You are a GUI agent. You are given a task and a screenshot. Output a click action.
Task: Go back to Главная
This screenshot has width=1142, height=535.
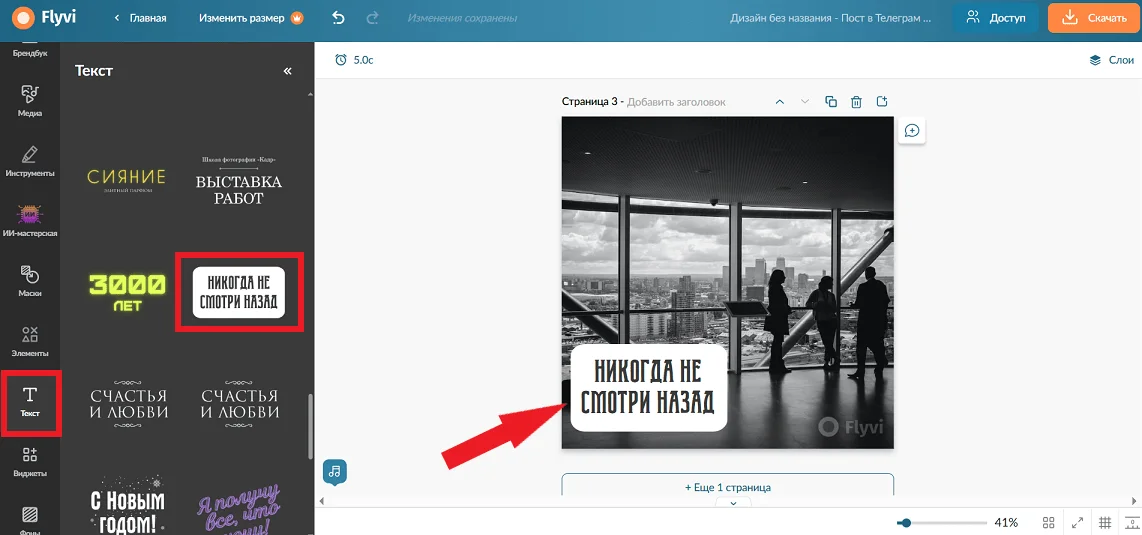[x=141, y=18]
